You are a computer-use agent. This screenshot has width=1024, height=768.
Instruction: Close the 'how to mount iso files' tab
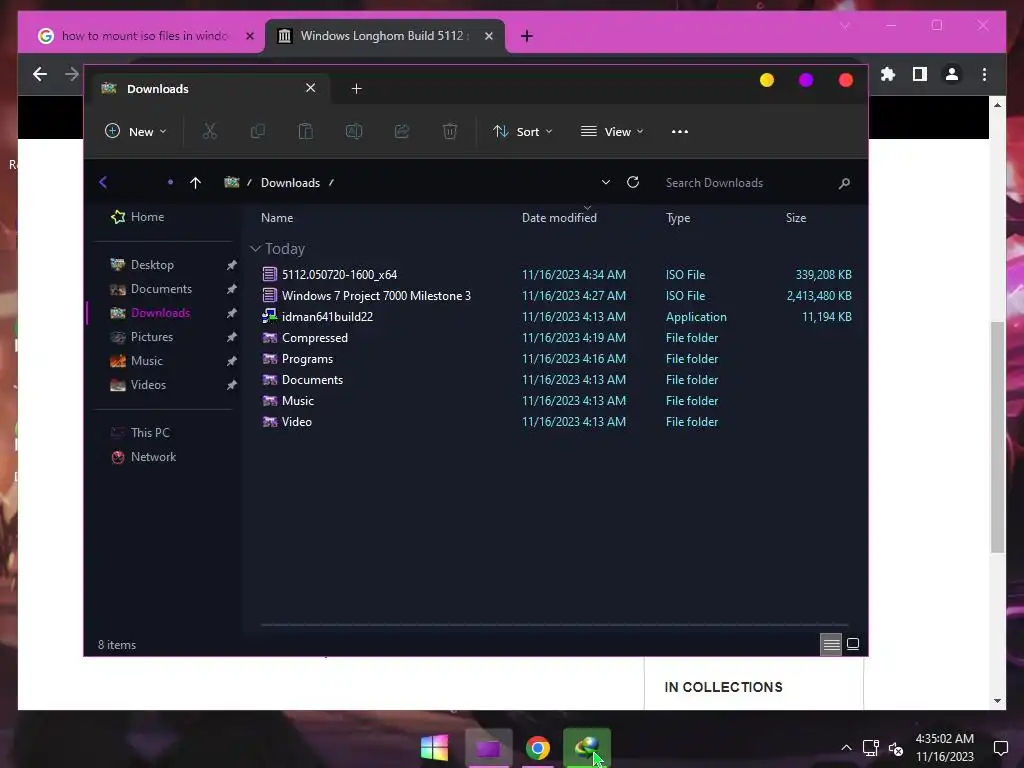coord(249,36)
